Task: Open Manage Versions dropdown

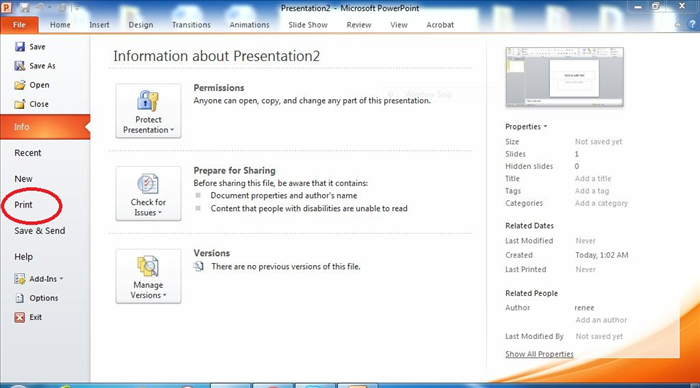Action: pos(148,276)
